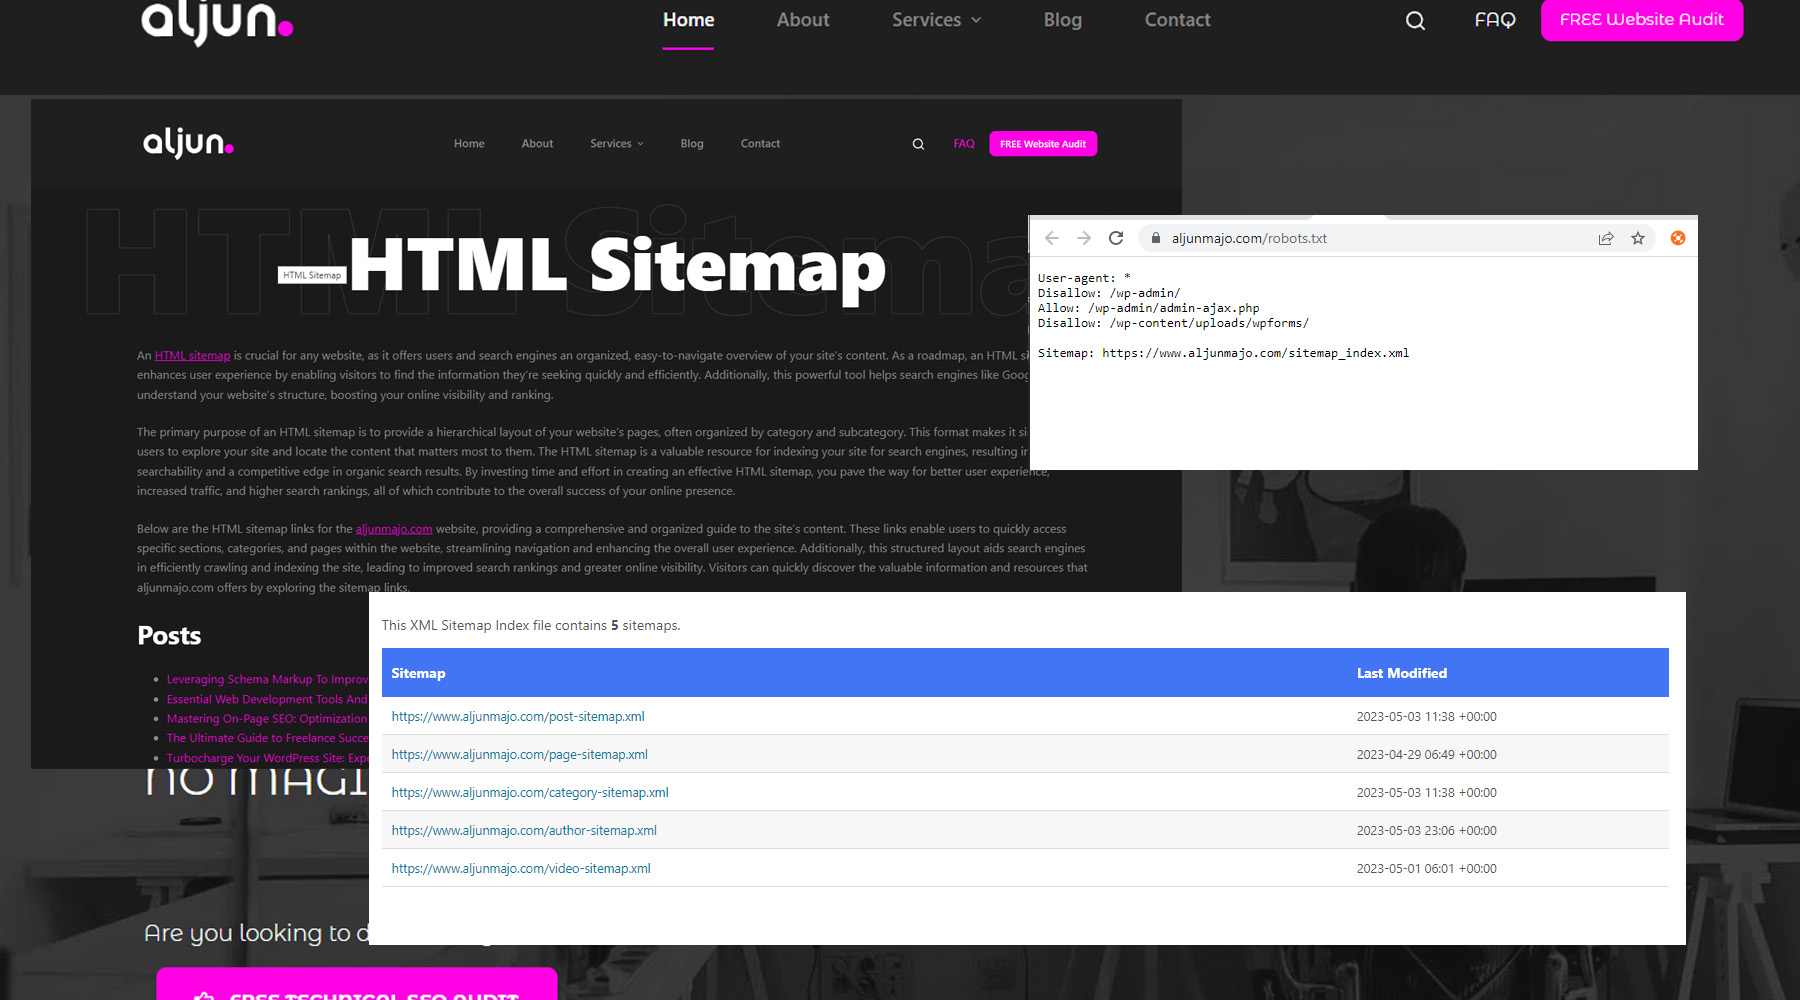
Task: Open category-sitemap.xml link
Action: 530,793
